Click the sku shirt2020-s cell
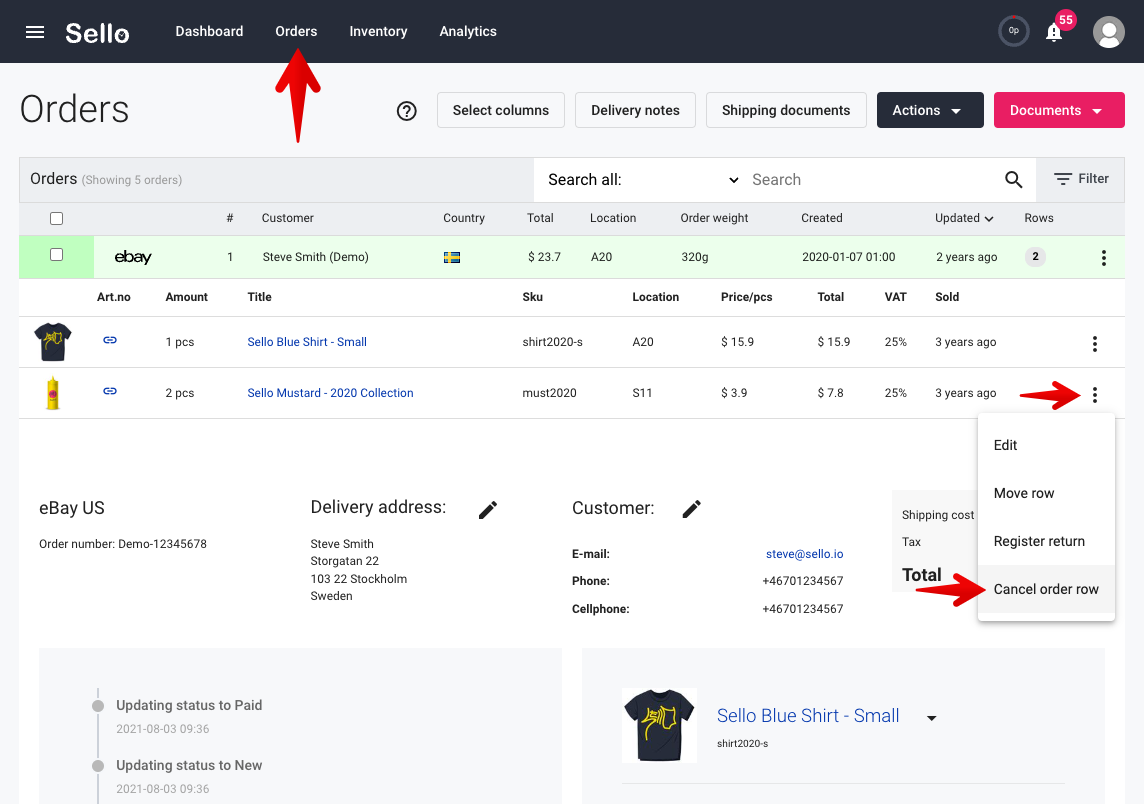Image resolution: width=1144 pixels, height=804 pixels. tap(552, 342)
